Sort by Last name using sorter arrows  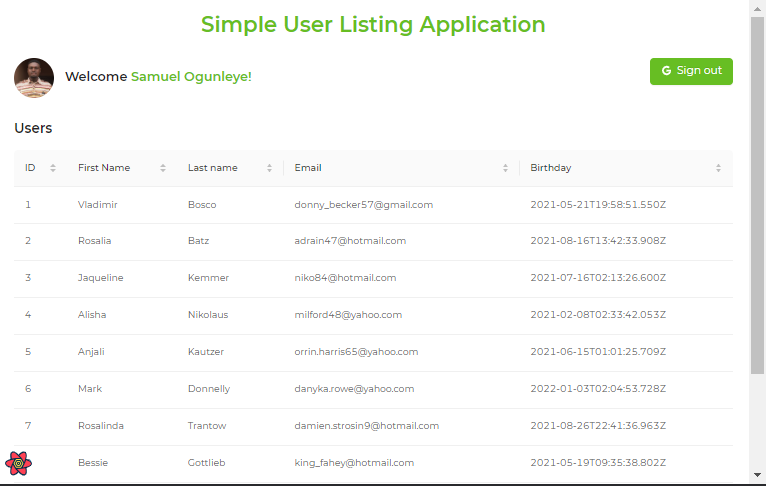[x=269, y=168]
